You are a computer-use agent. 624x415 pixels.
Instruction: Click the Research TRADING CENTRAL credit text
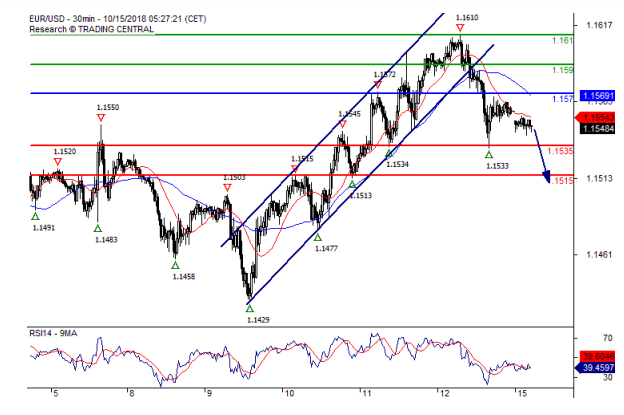tap(92, 29)
